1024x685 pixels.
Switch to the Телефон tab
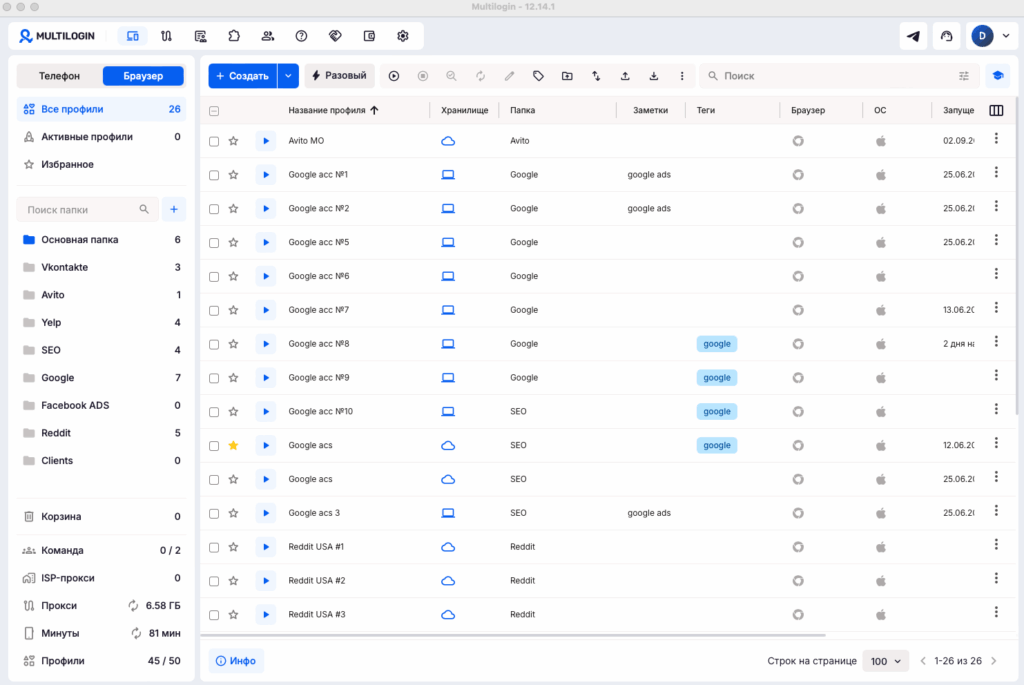[59, 76]
